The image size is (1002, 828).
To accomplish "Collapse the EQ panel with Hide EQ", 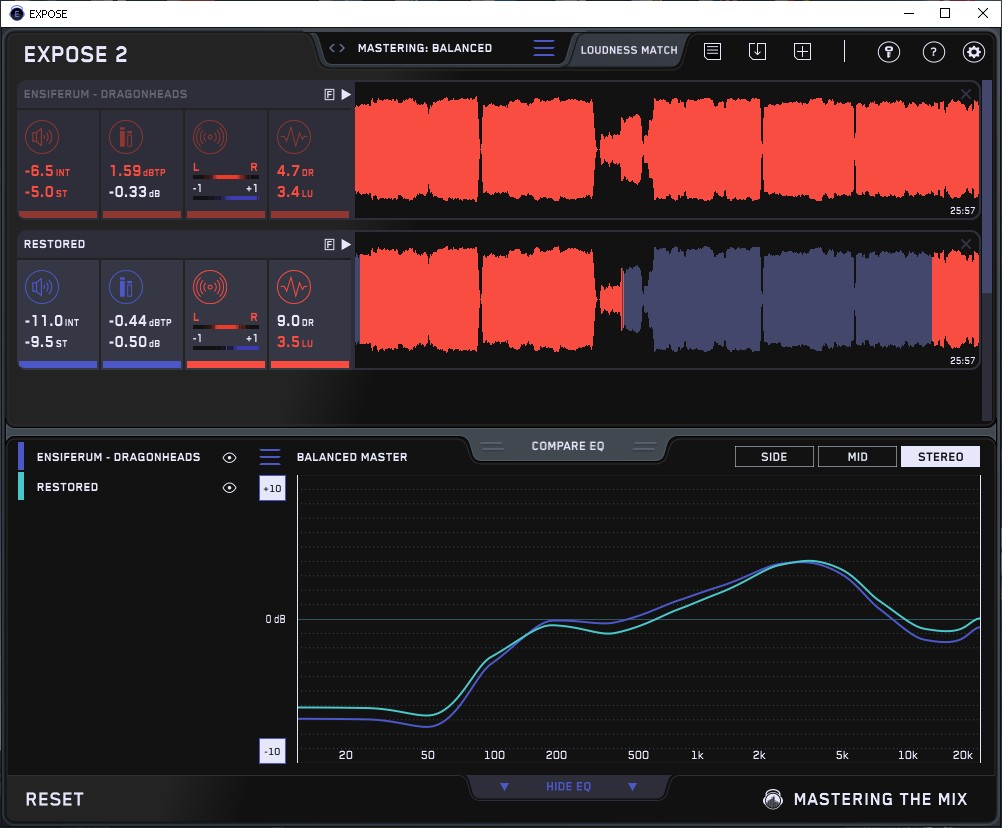I will (x=568, y=787).
